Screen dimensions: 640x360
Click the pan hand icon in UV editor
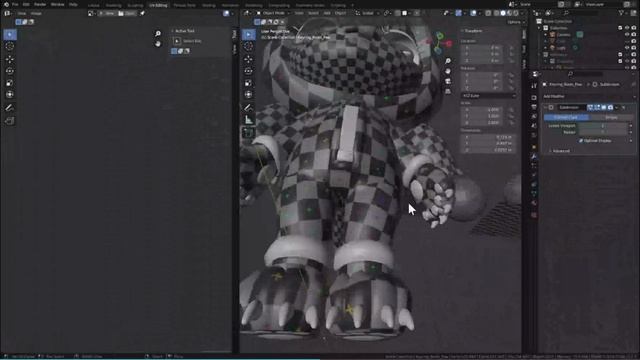[x=158, y=43]
